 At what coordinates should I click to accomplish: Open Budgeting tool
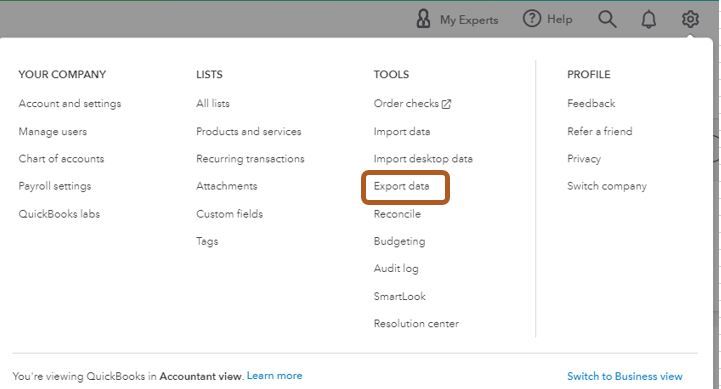click(x=399, y=241)
